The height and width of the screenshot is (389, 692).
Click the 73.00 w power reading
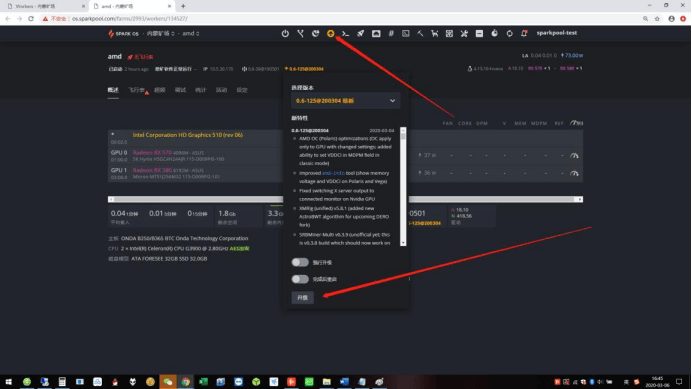(572, 56)
